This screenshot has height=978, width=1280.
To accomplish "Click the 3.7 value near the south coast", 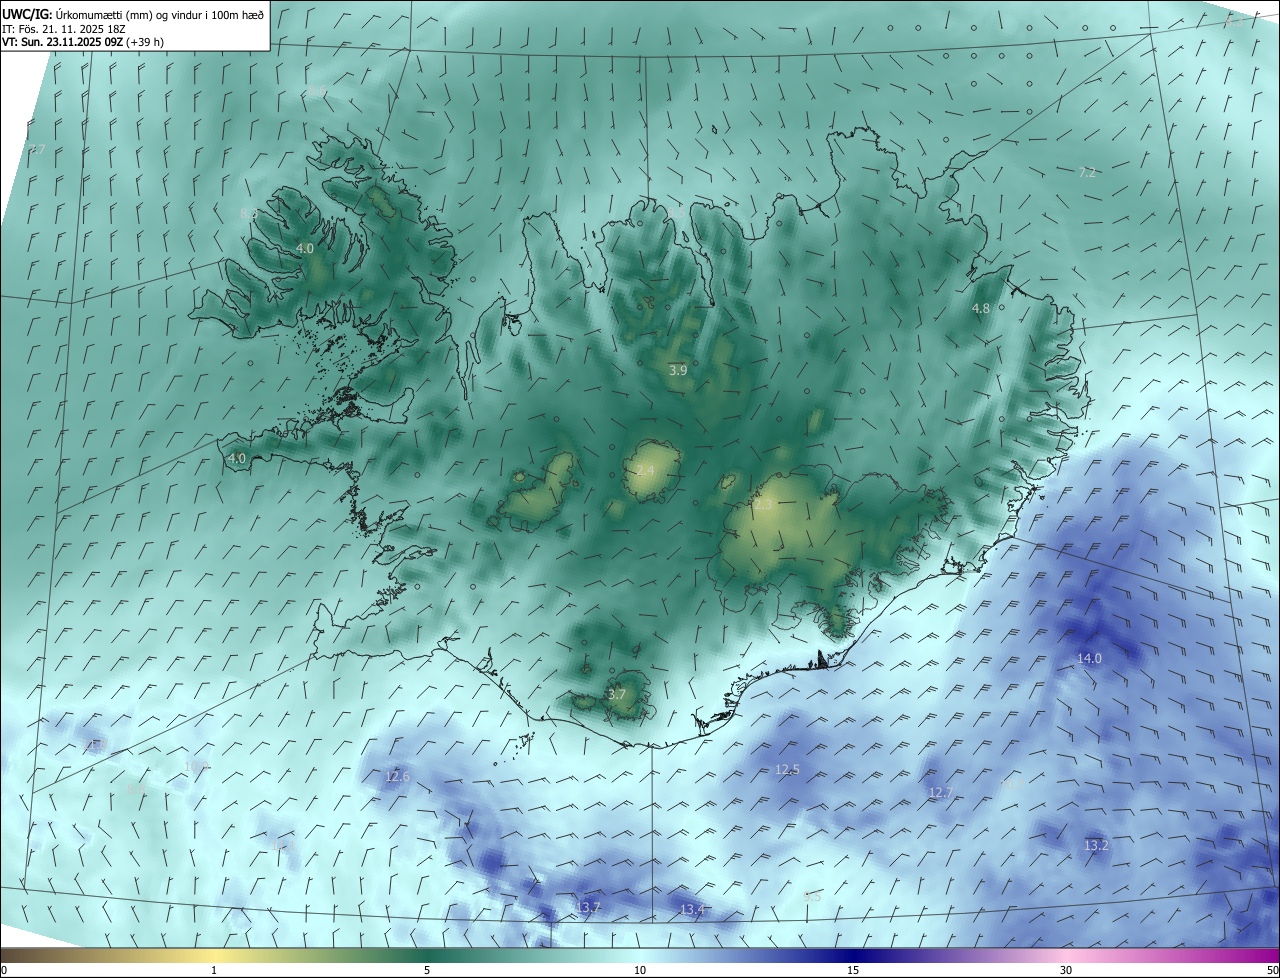I will [617, 694].
